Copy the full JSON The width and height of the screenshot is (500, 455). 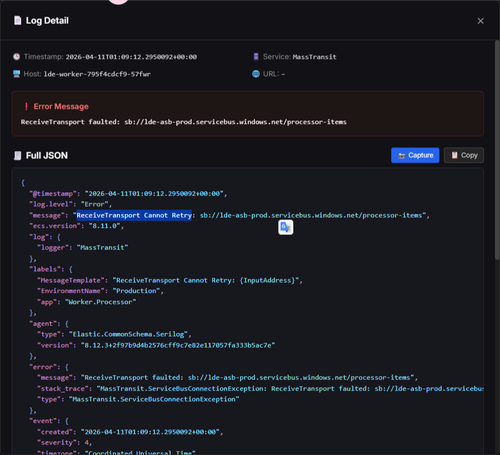(464, 155)
